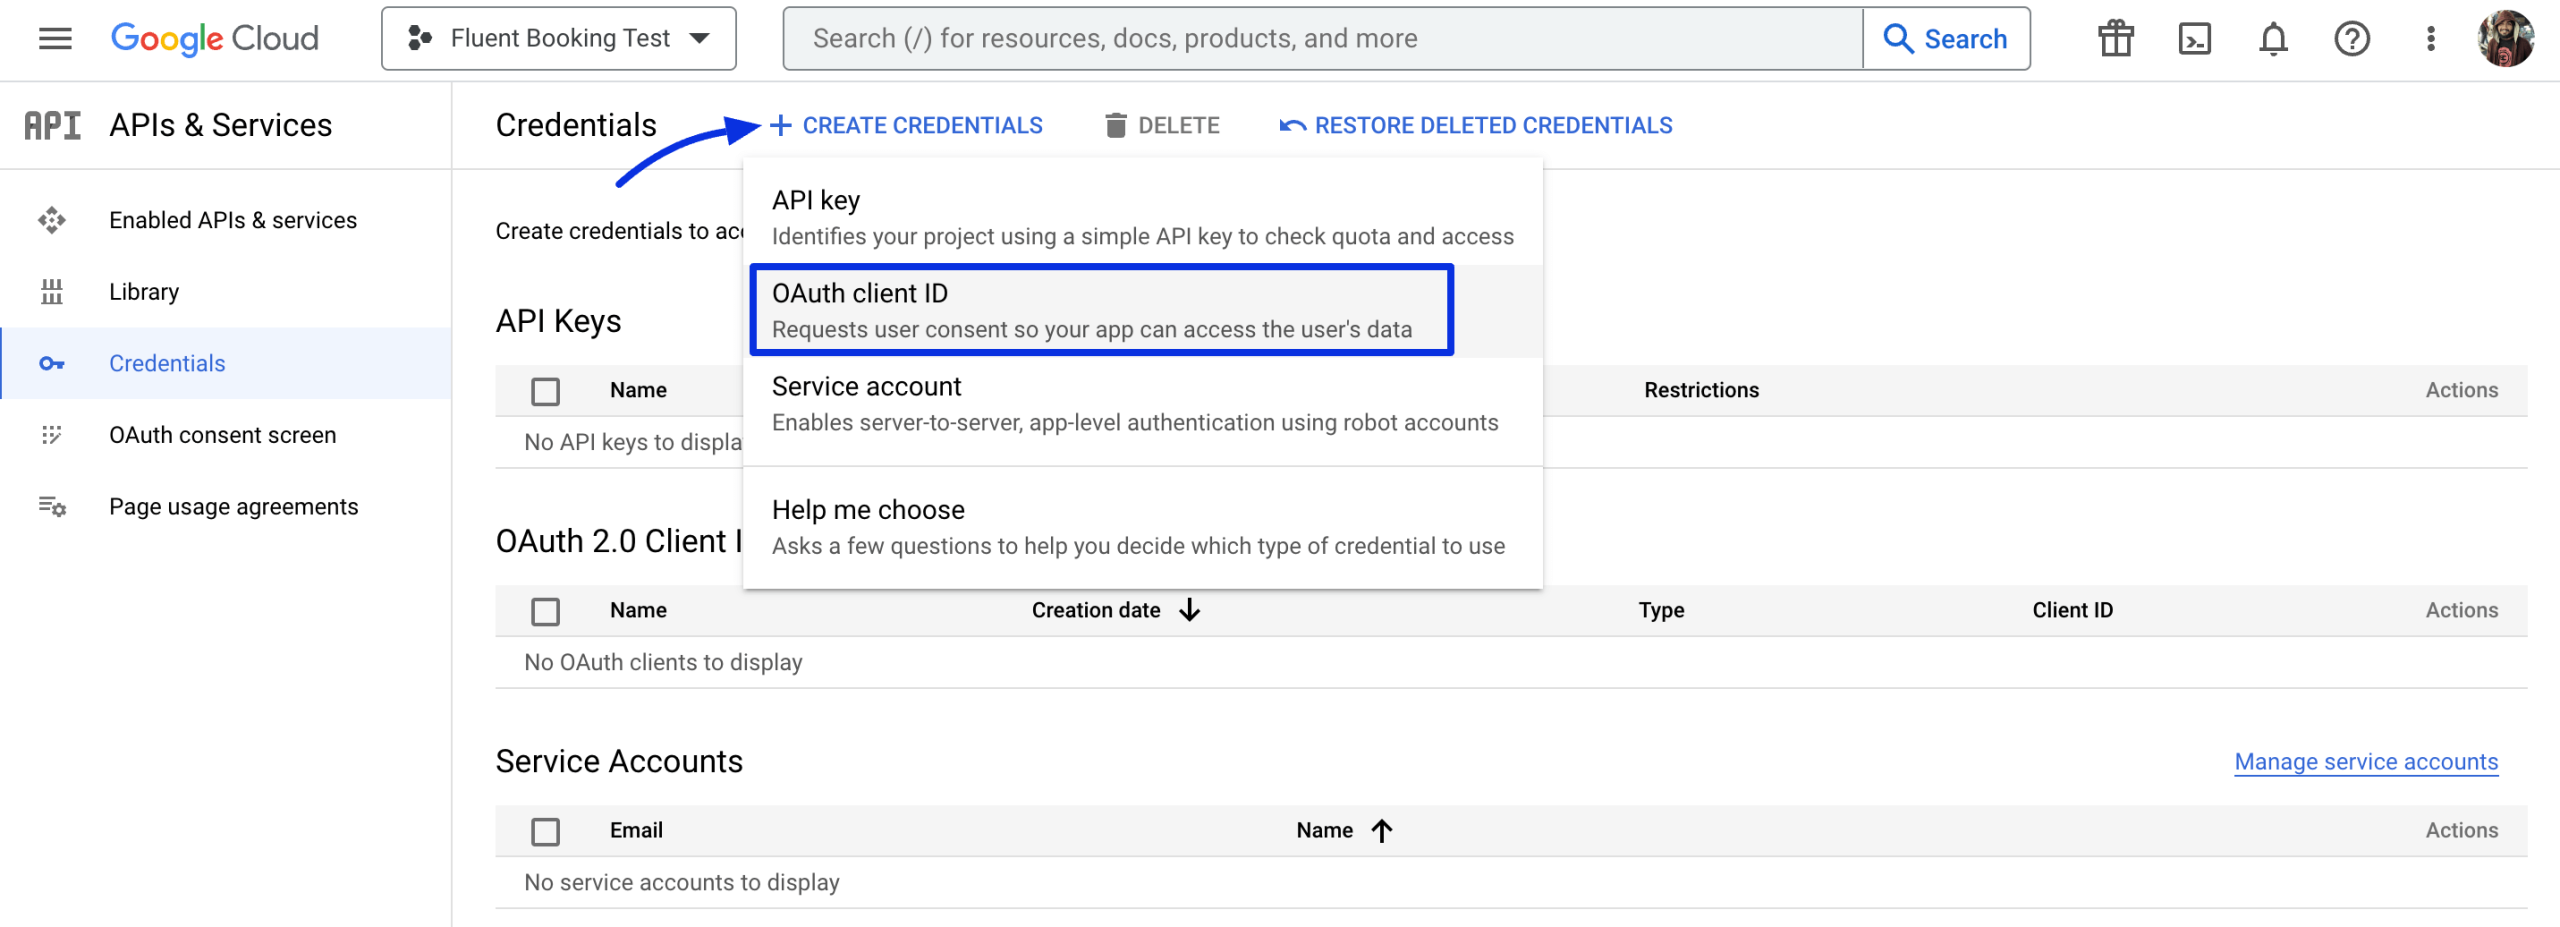The image size is (2560, 927).
Task: Open OAuth consent screen in sidebar
Action: coord(222,435)
